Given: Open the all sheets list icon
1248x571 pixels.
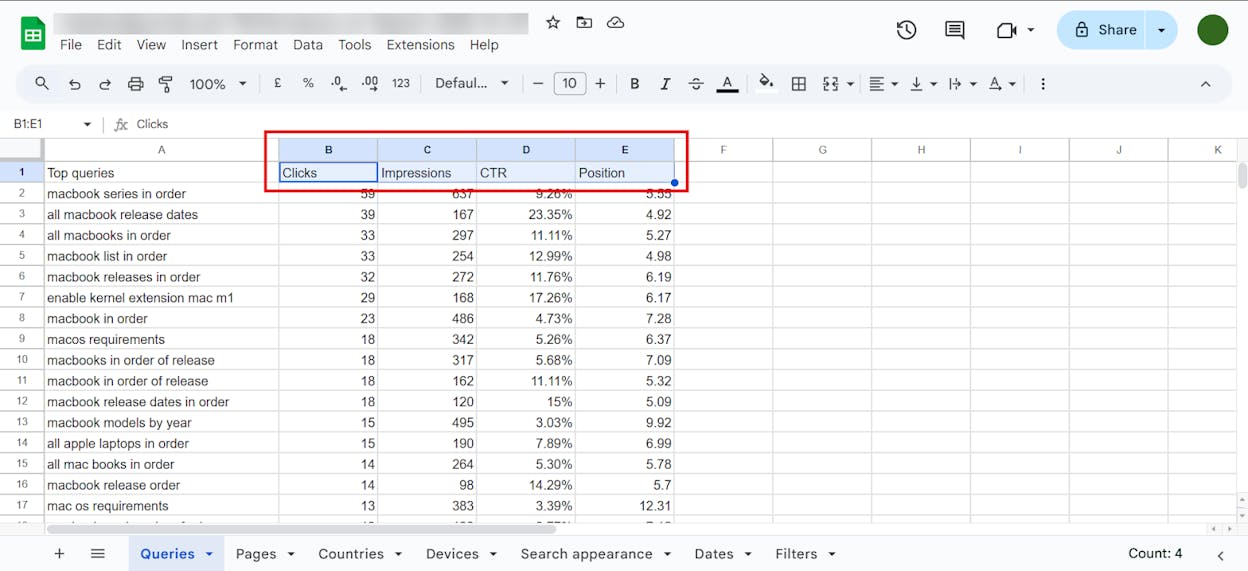Looking at the screenshot, I should (x=97, y=553).
